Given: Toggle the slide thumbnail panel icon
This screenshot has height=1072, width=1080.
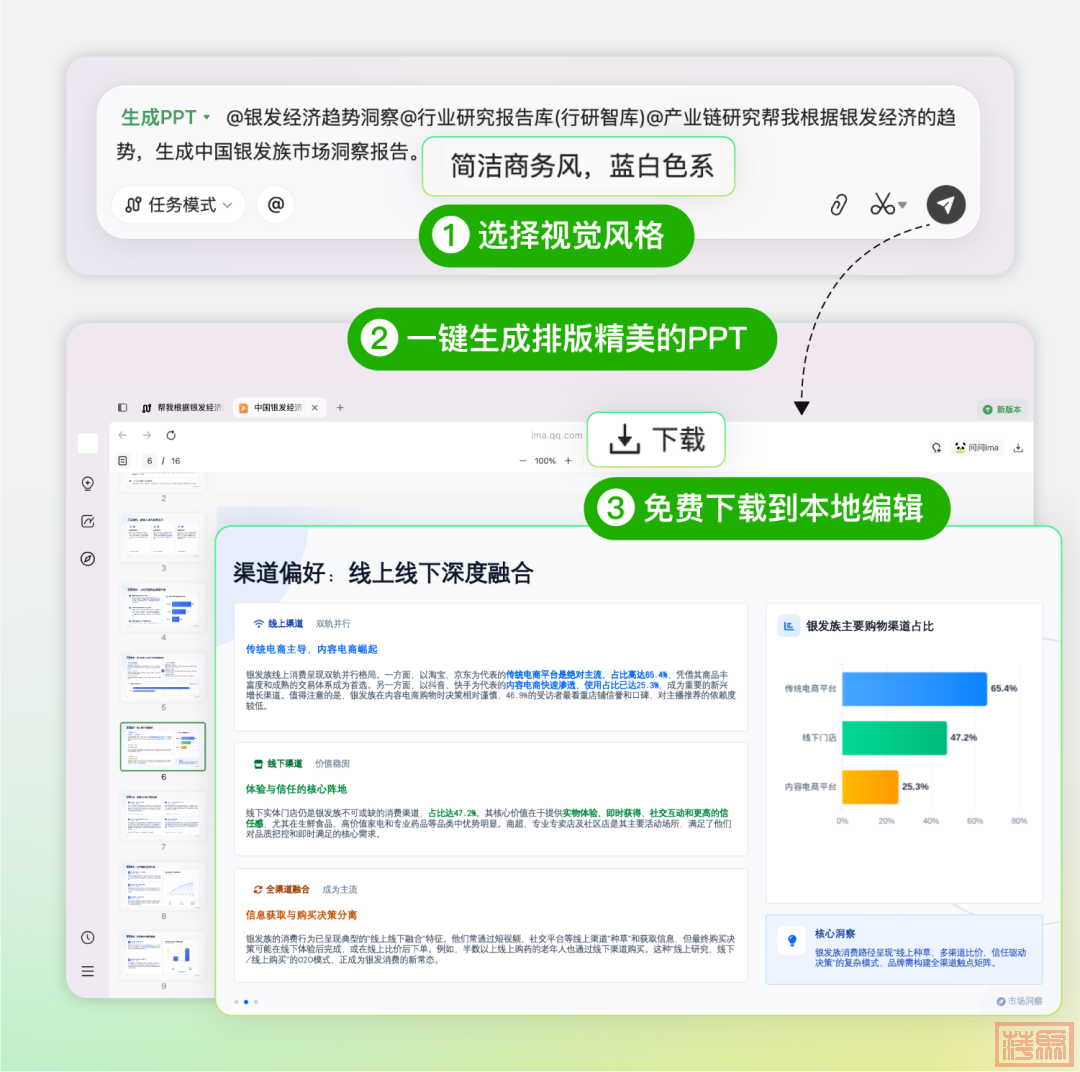Looking at the screenshot, I should [122, 461].
